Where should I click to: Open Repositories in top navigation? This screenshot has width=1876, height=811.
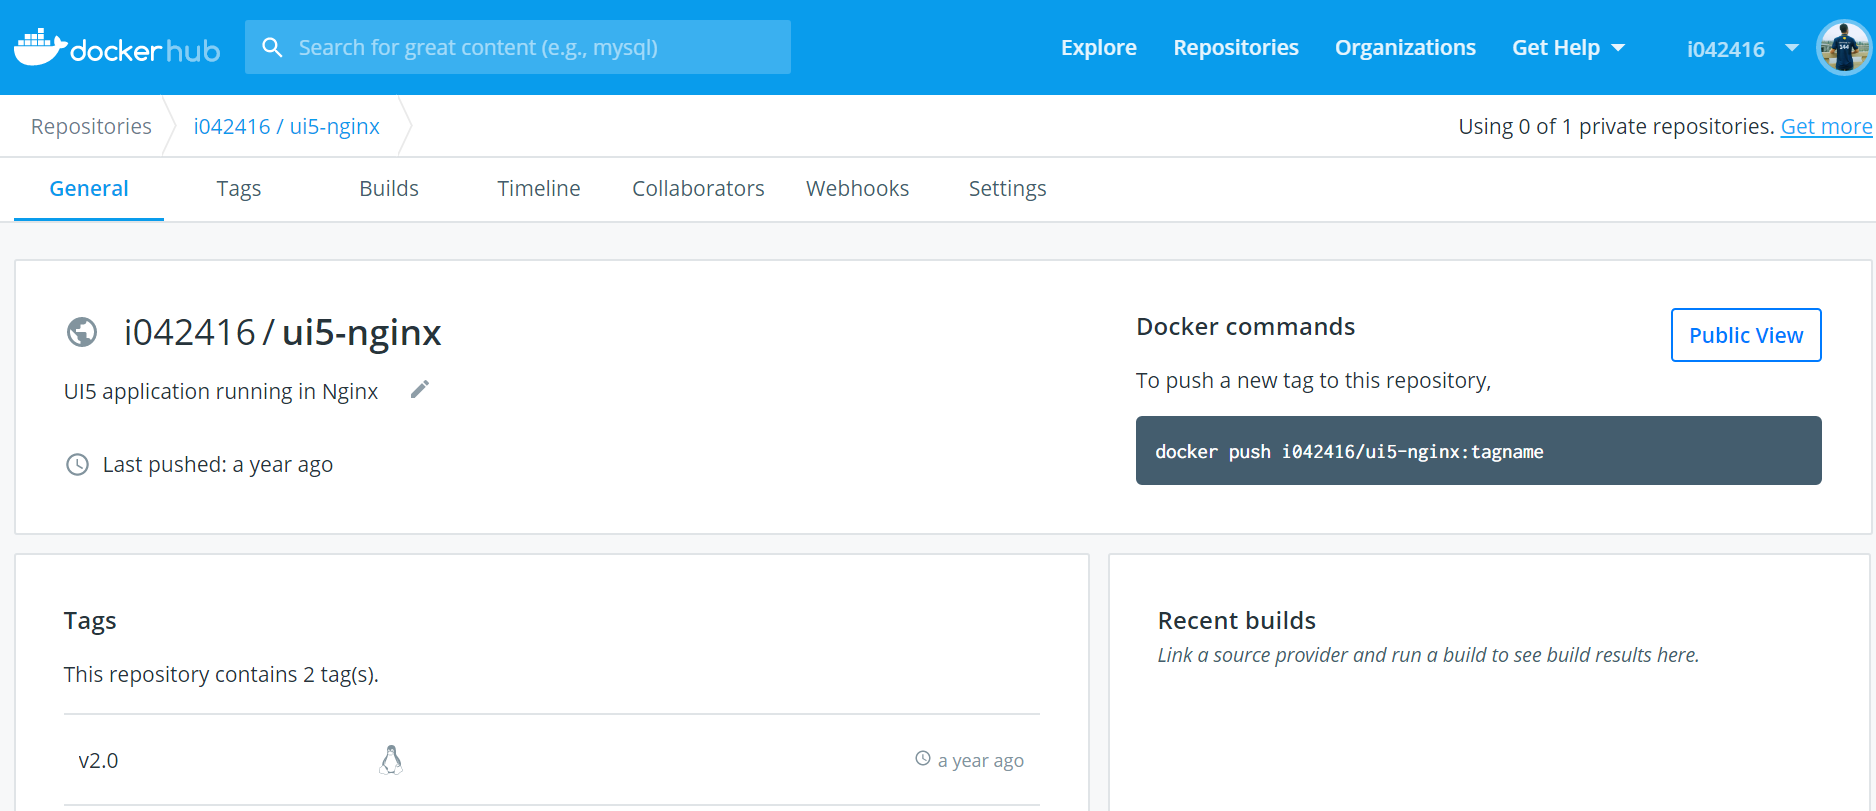(1236, 47)
